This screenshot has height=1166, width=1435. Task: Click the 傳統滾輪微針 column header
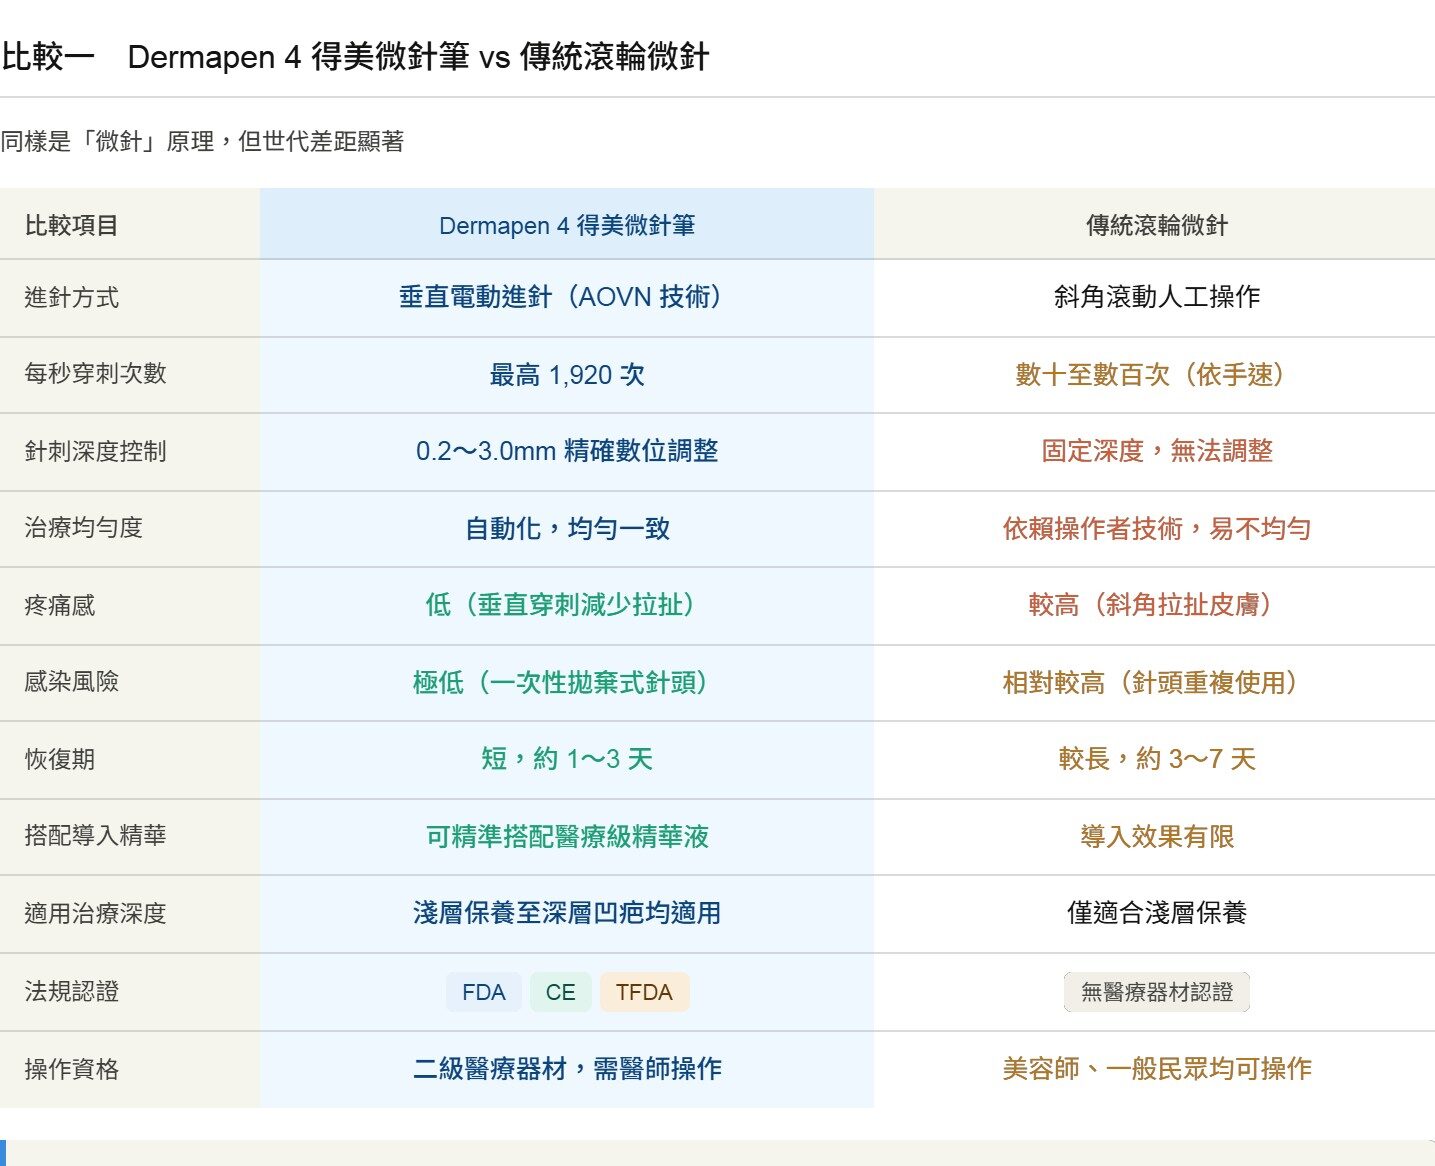1155,224
